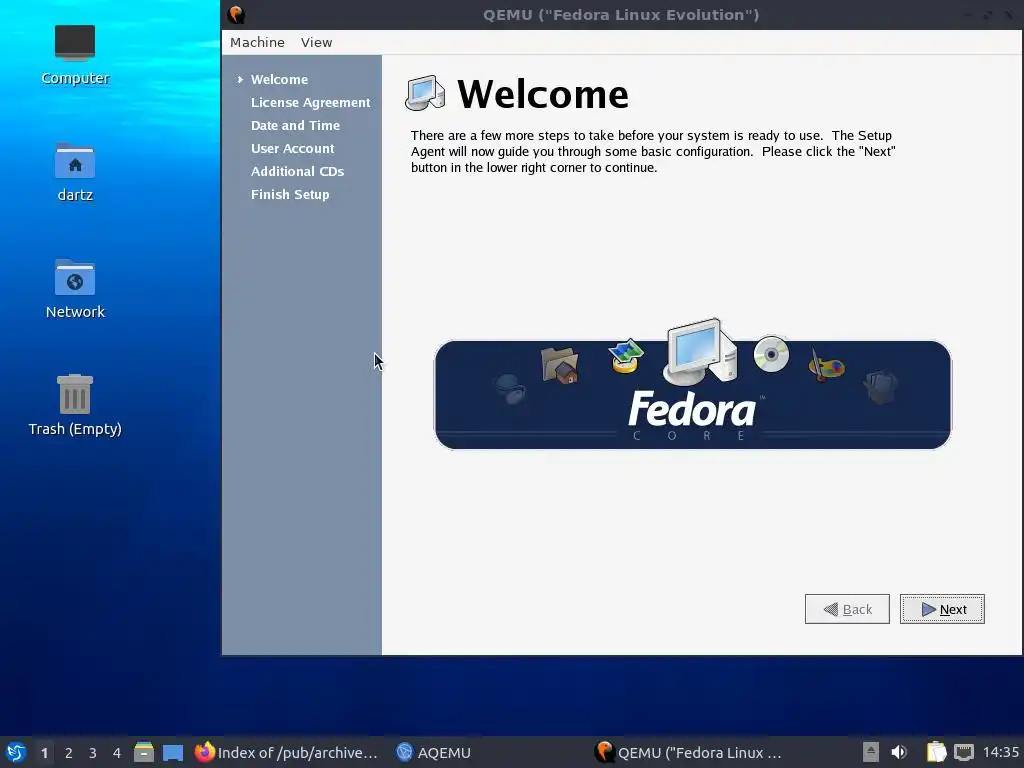
Task: Click the network connection tray icon
Action: 964,752
